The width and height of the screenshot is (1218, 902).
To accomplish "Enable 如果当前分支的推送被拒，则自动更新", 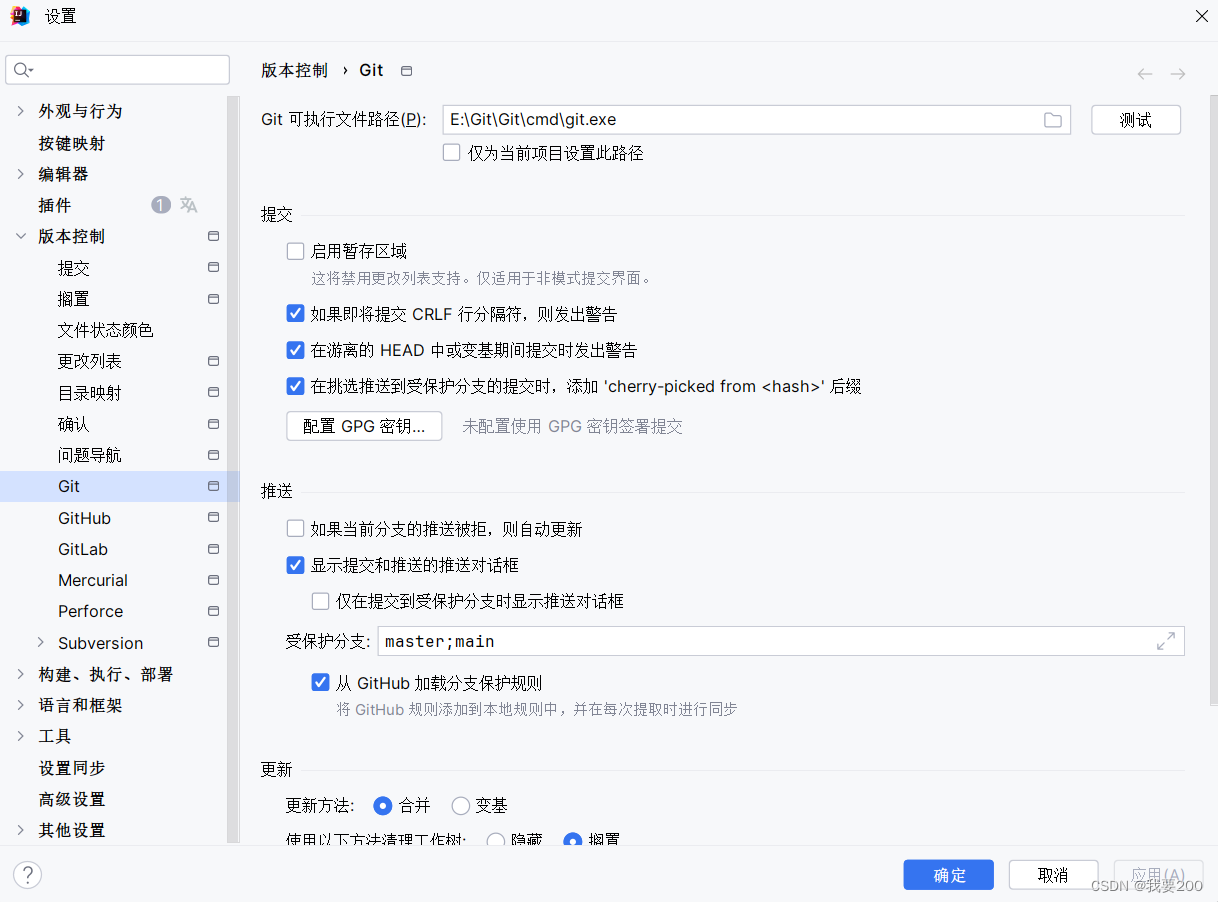I will (295, 529).
